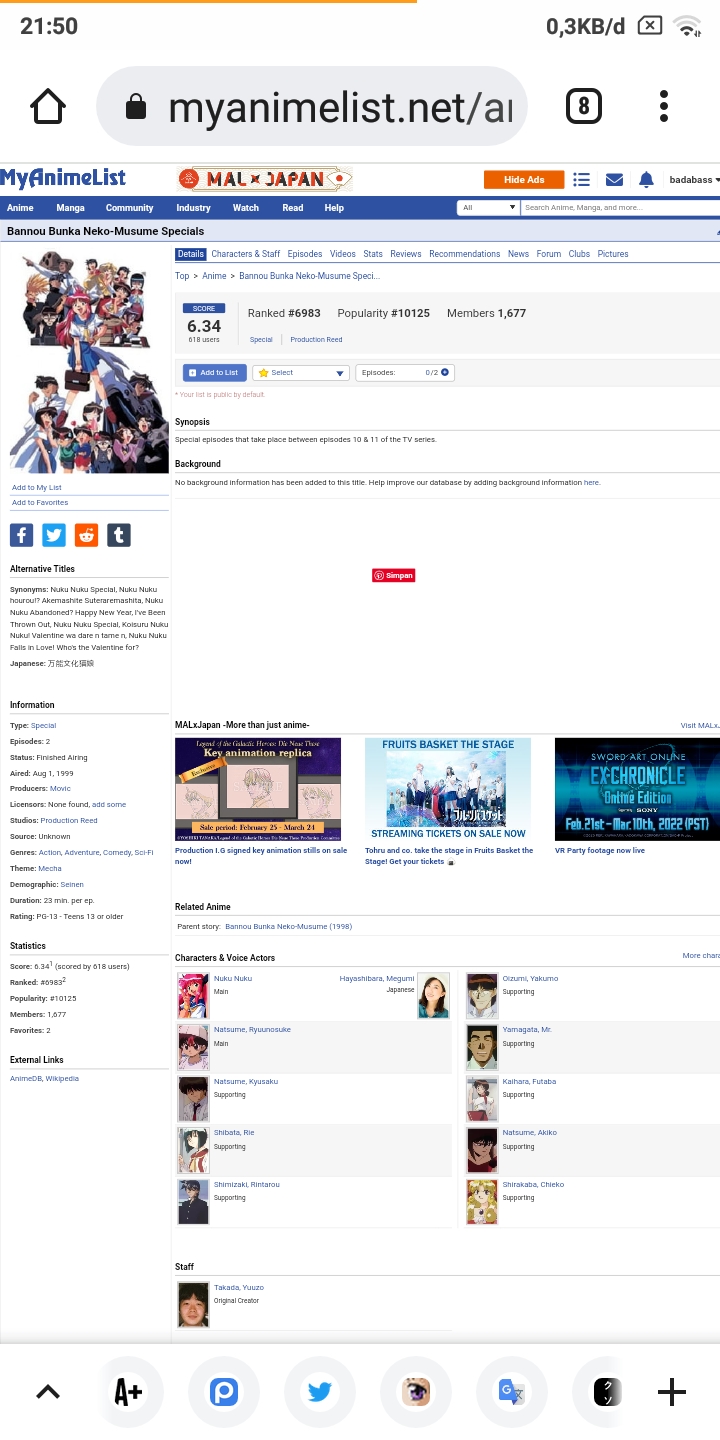Viewport: 720px width, 1440px height.
Task: Tap the anime eye shortcut icon
Action: tap(416, 1392)
